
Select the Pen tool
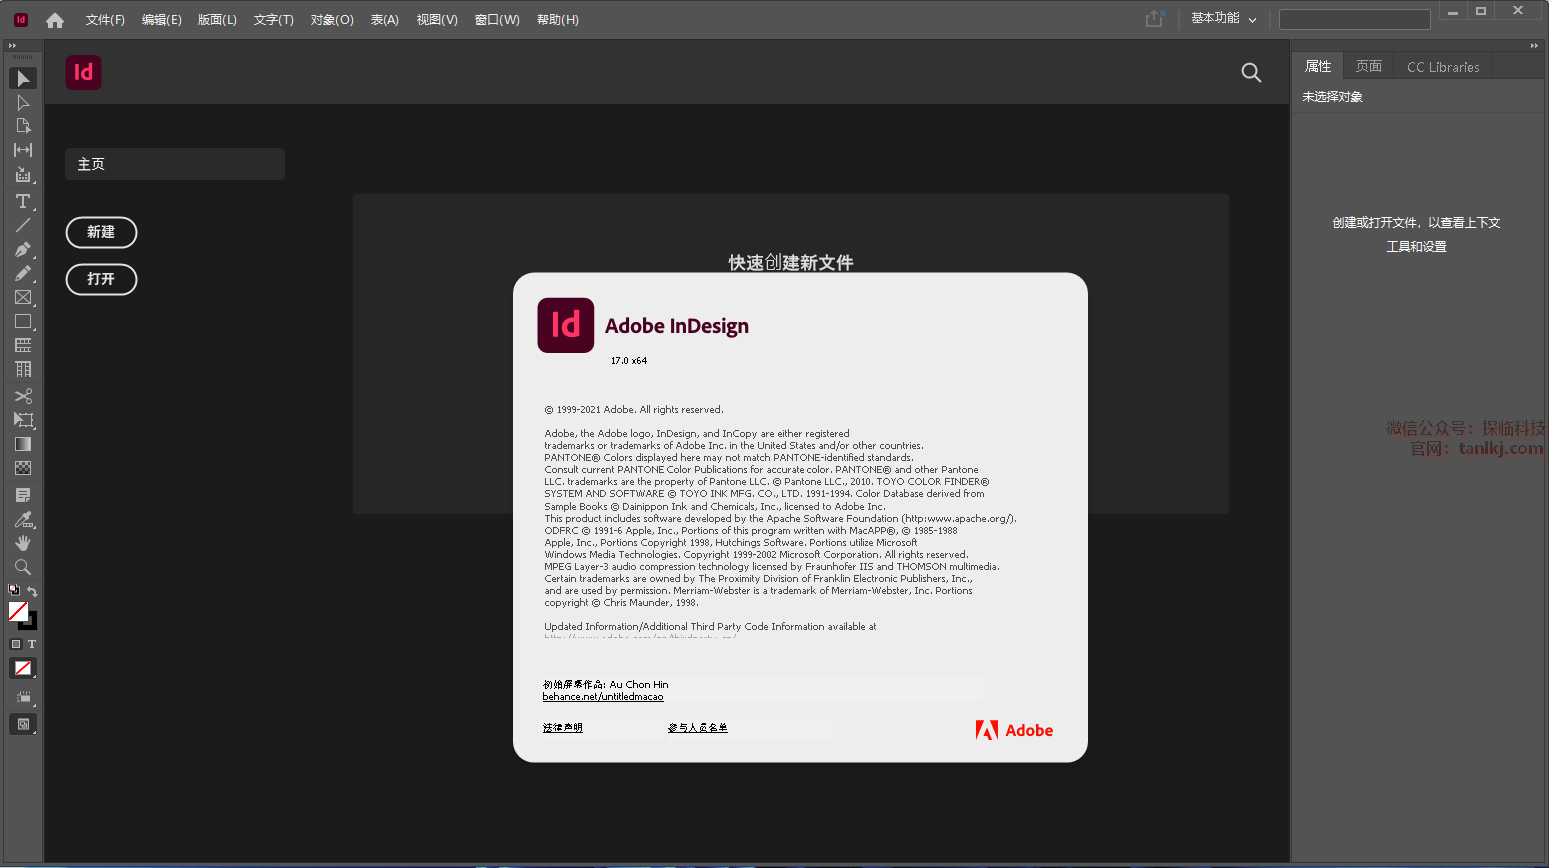pos(23,249)
